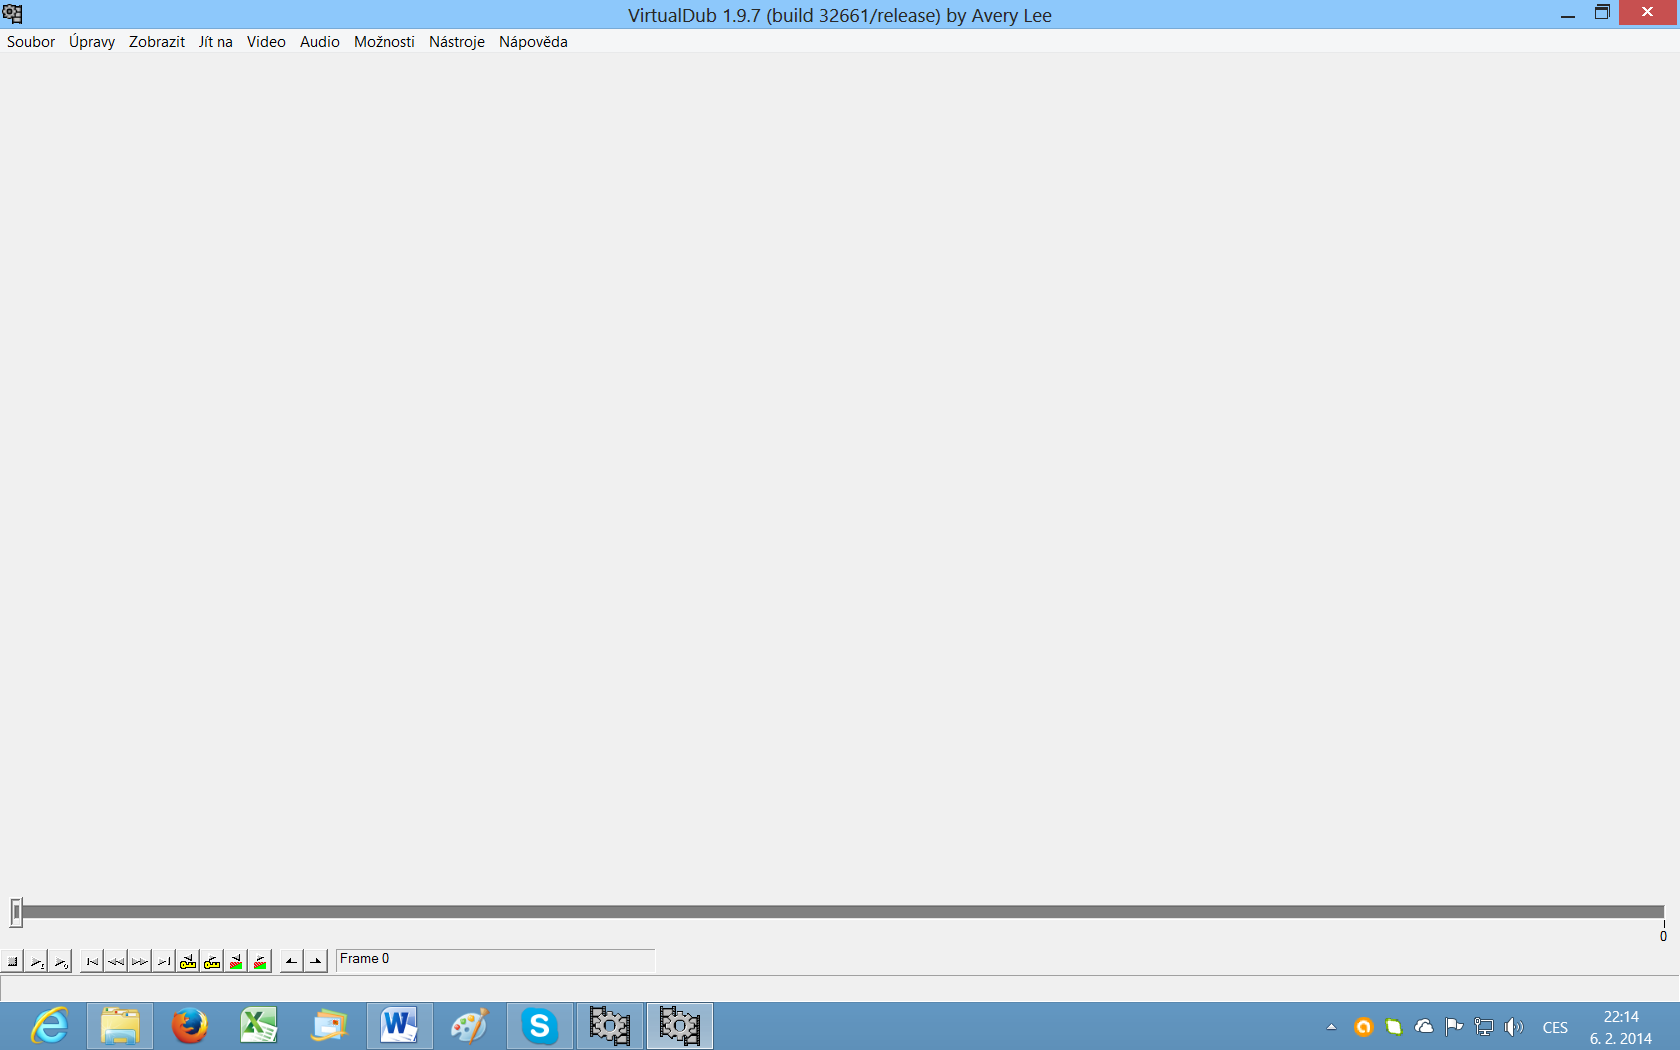
Task: Go to the next key frame
Action: [x=212, y=962]
